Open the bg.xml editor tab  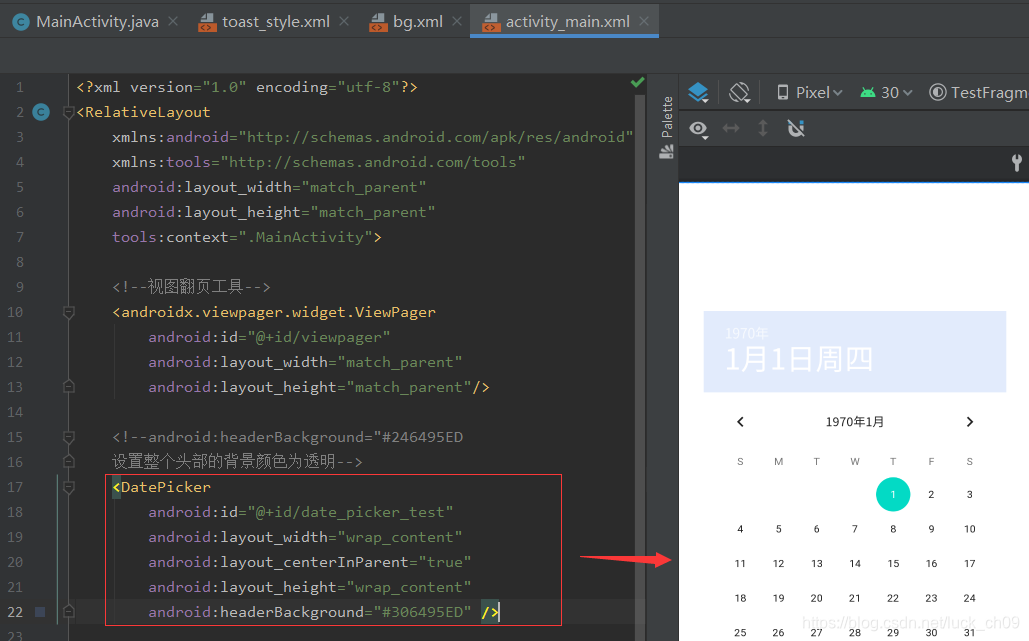point(406,22)
